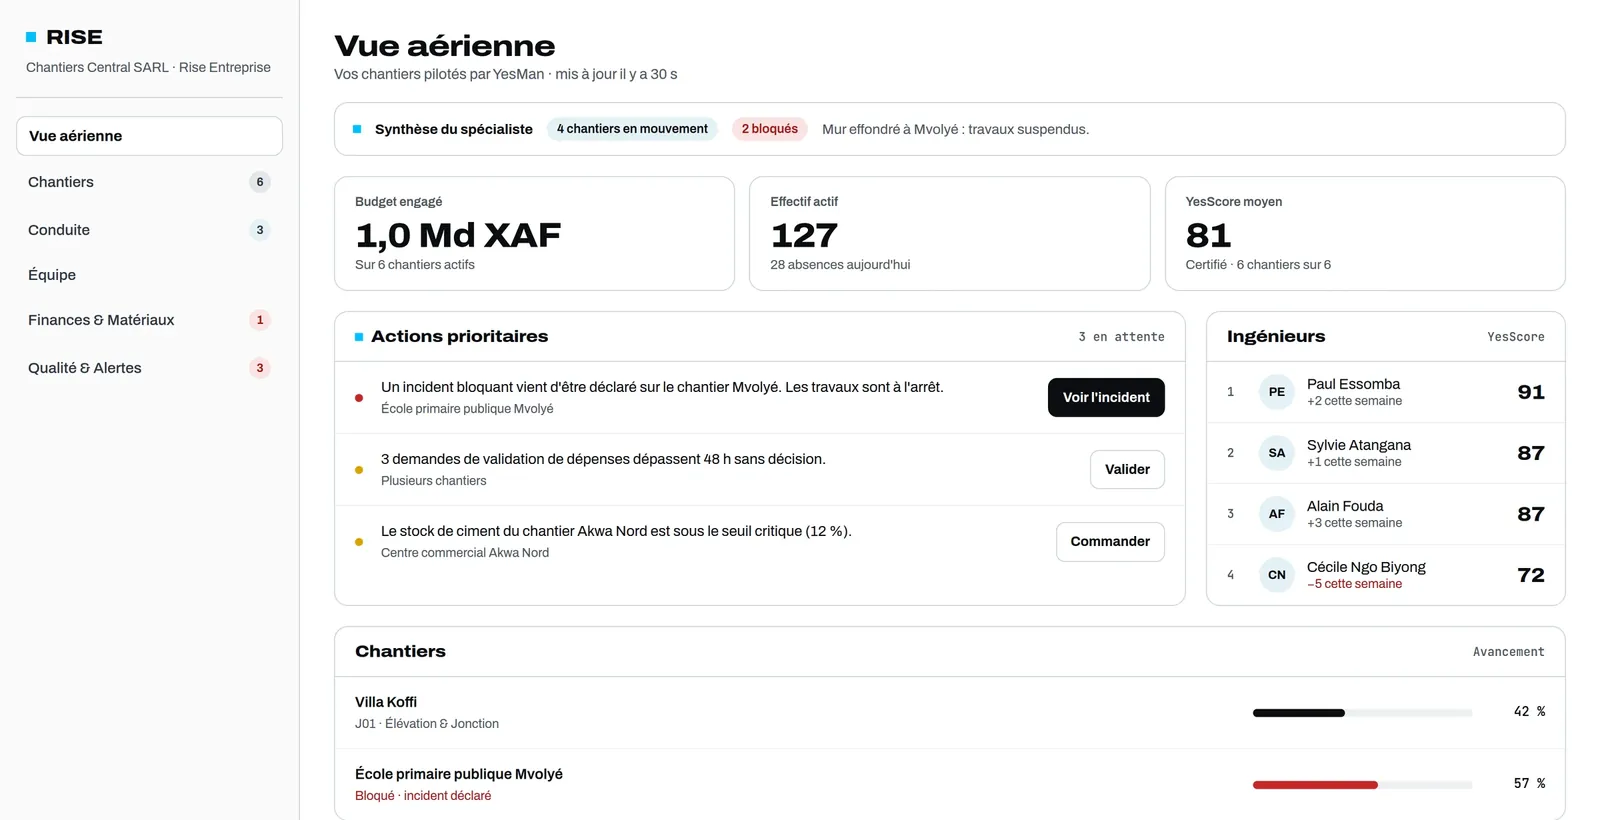
Task: Go to Chantiers in the sidebar
Action: click(x=149, y=182)
